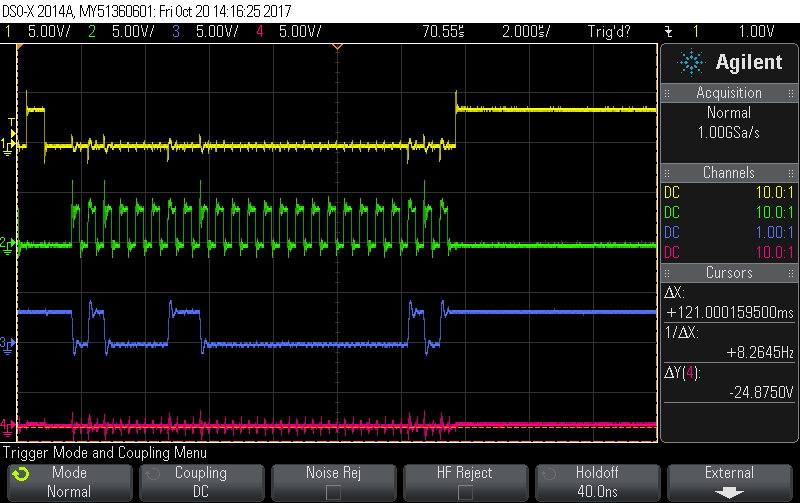This screenshot has height=503, width=800.
Task: Click the ΔX cursor value +121.000159500ms
Action: pos(730,312)
